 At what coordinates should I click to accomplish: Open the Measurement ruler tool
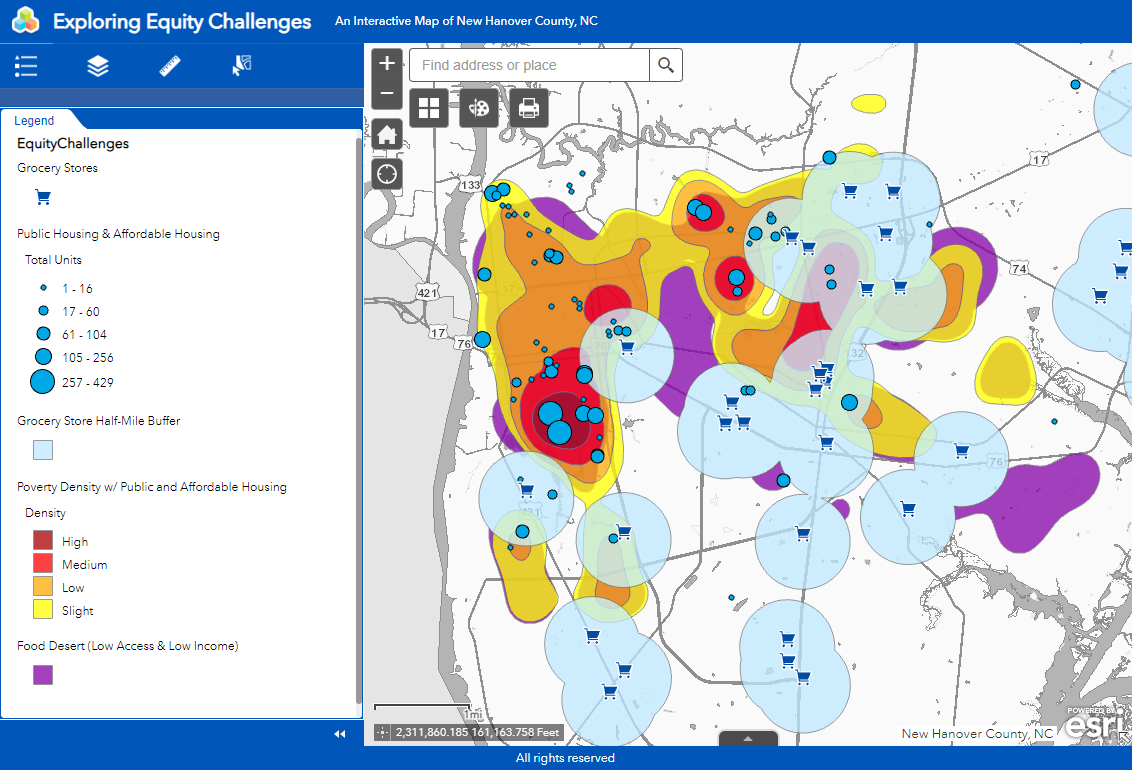pyautogui.click(x=170, y=66)
